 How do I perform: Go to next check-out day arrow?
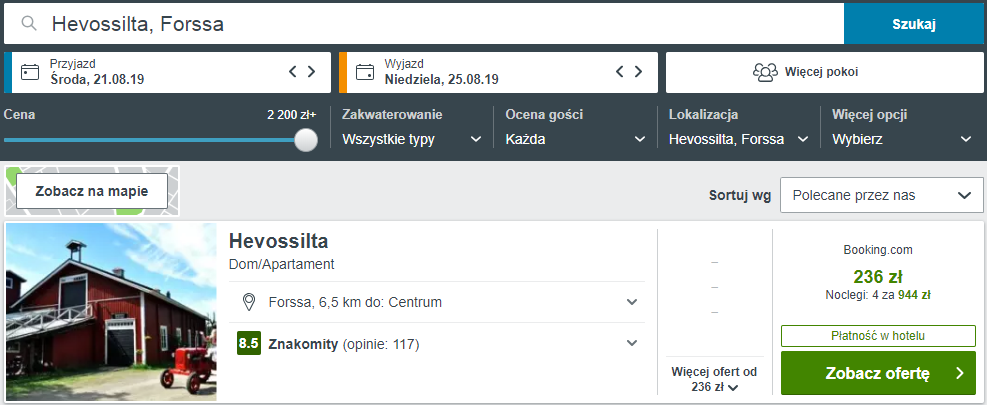pos(638,71)
